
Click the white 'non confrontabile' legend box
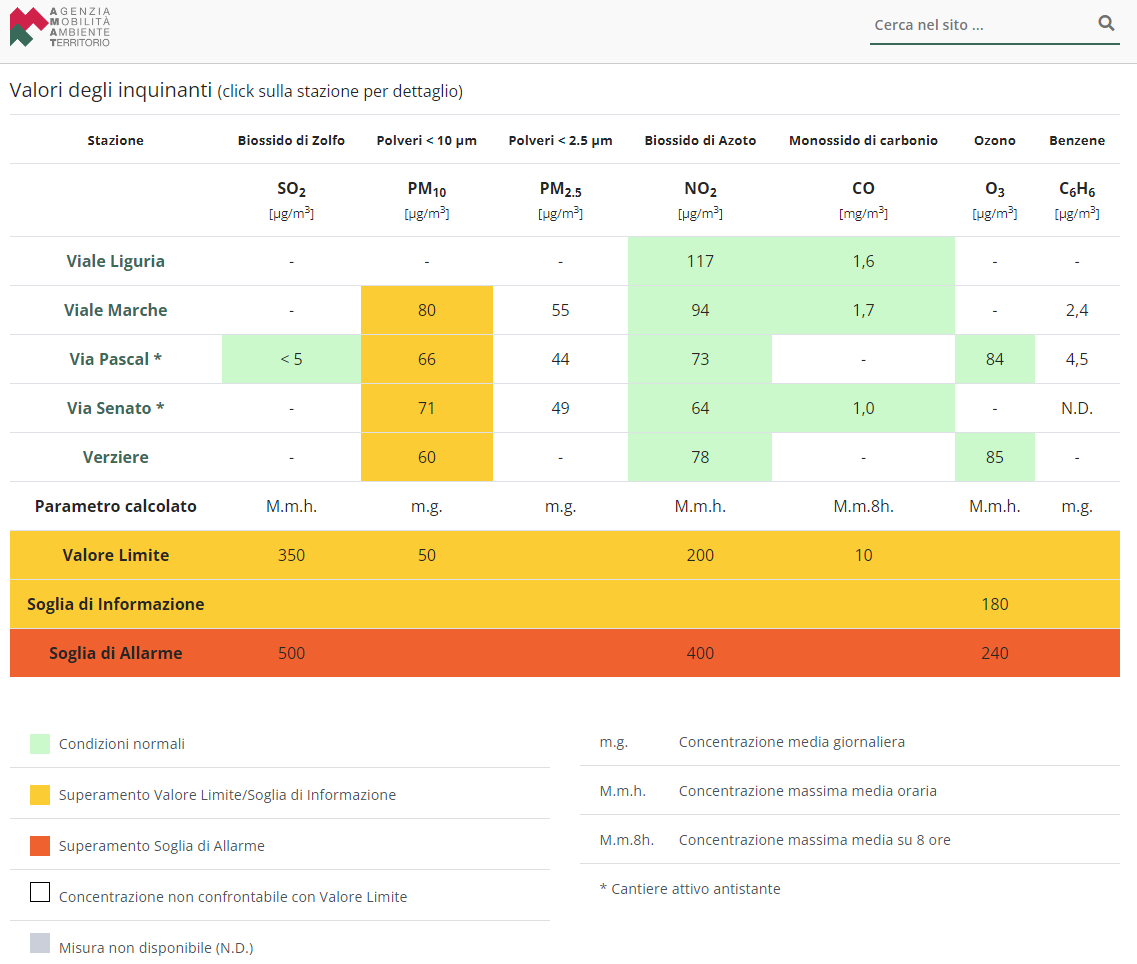[x=40, y=892]
